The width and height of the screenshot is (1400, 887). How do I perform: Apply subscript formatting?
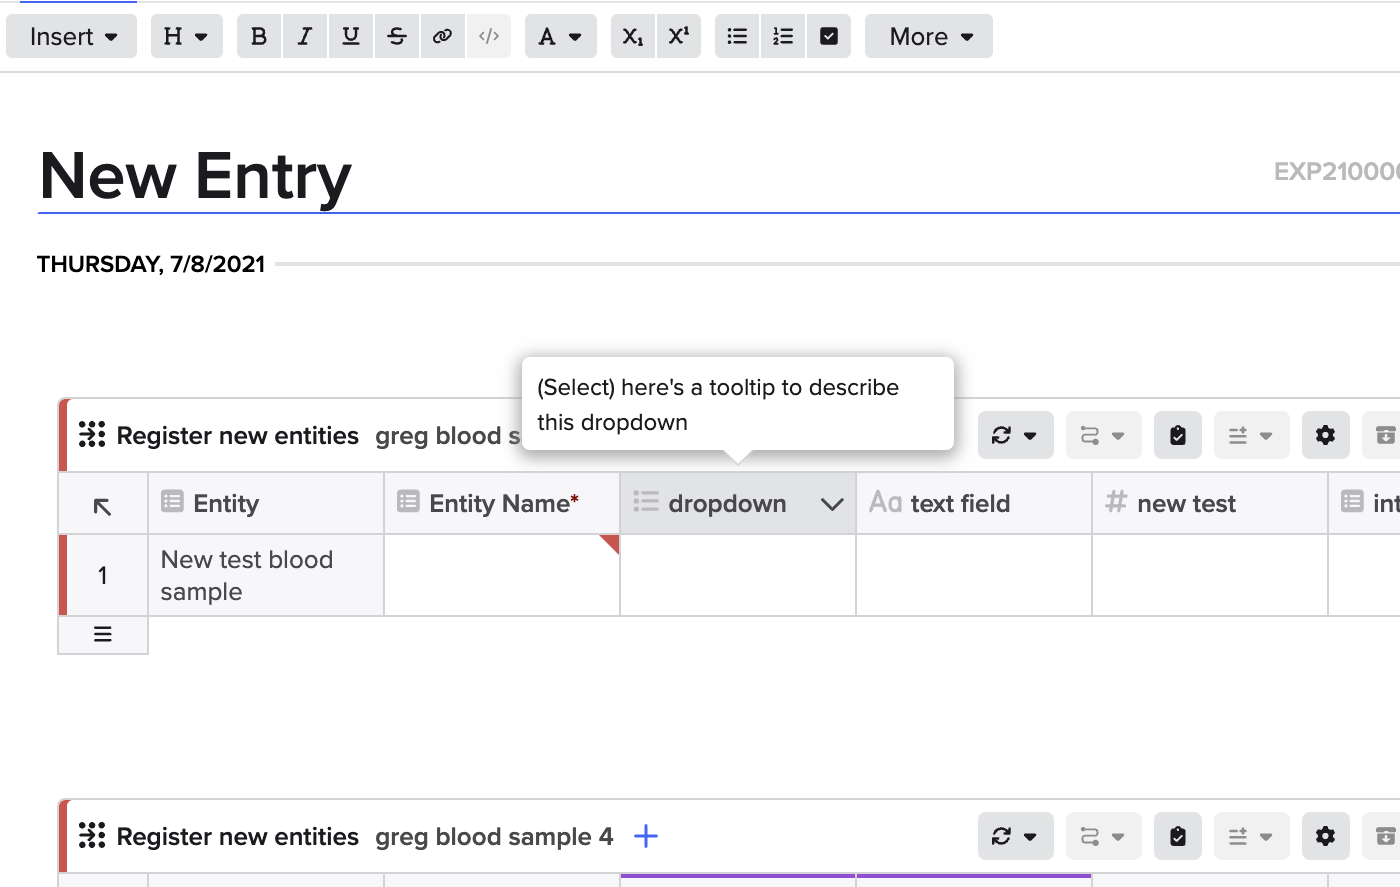(632, 36)
